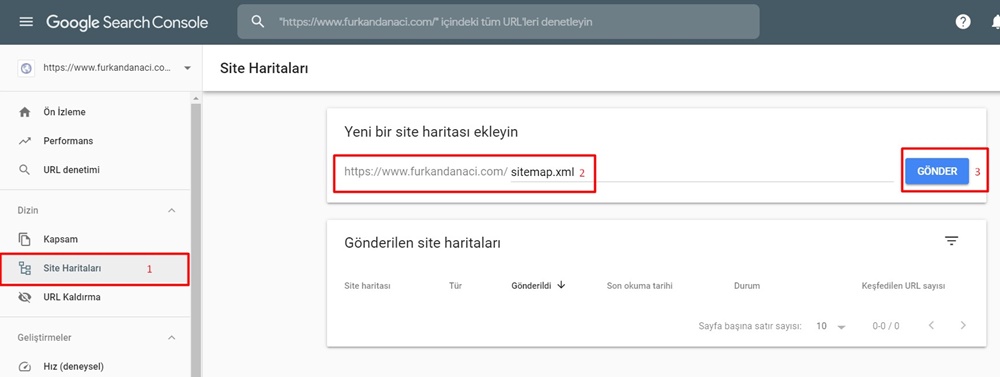The height and width of the screenshot is (377, 1000).
Task: Sort by Gönderildi column header
Action: click(x=531, y=286)
